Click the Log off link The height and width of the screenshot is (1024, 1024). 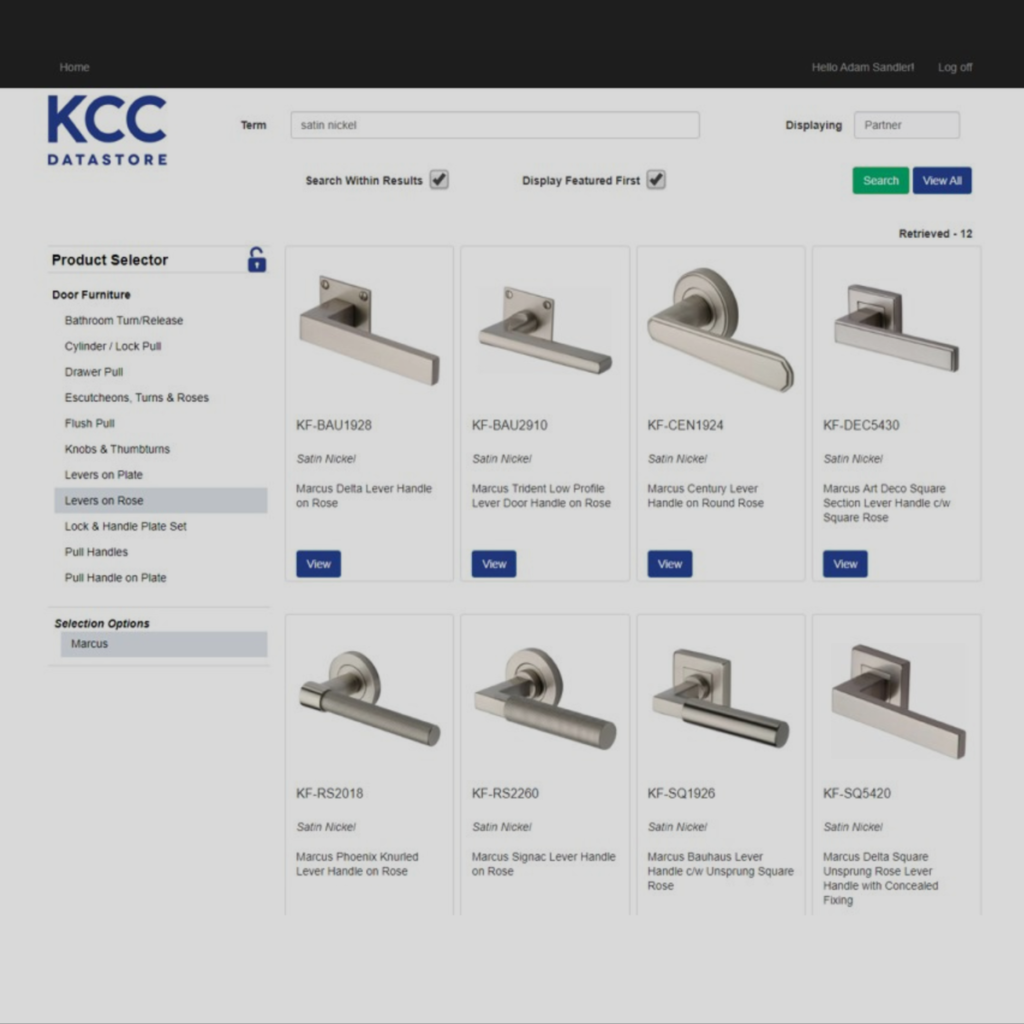955,67
